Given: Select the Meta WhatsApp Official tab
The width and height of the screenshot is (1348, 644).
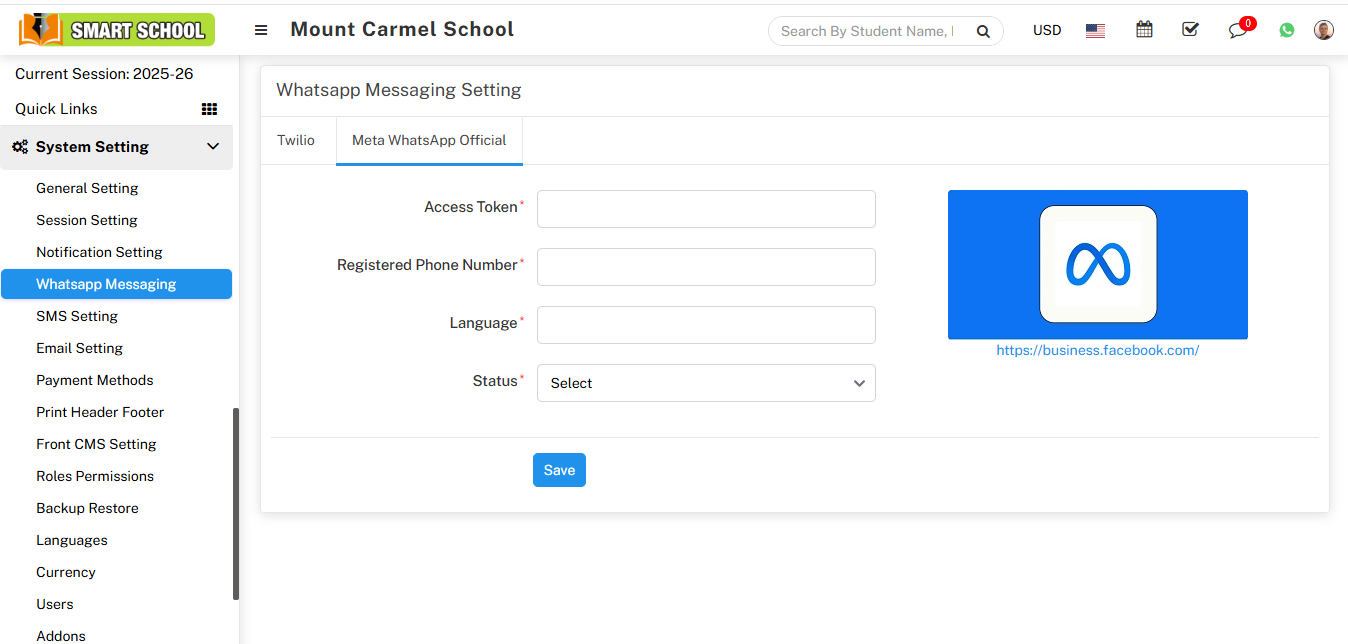Looking at the screenshot, I should coord(429,140).
